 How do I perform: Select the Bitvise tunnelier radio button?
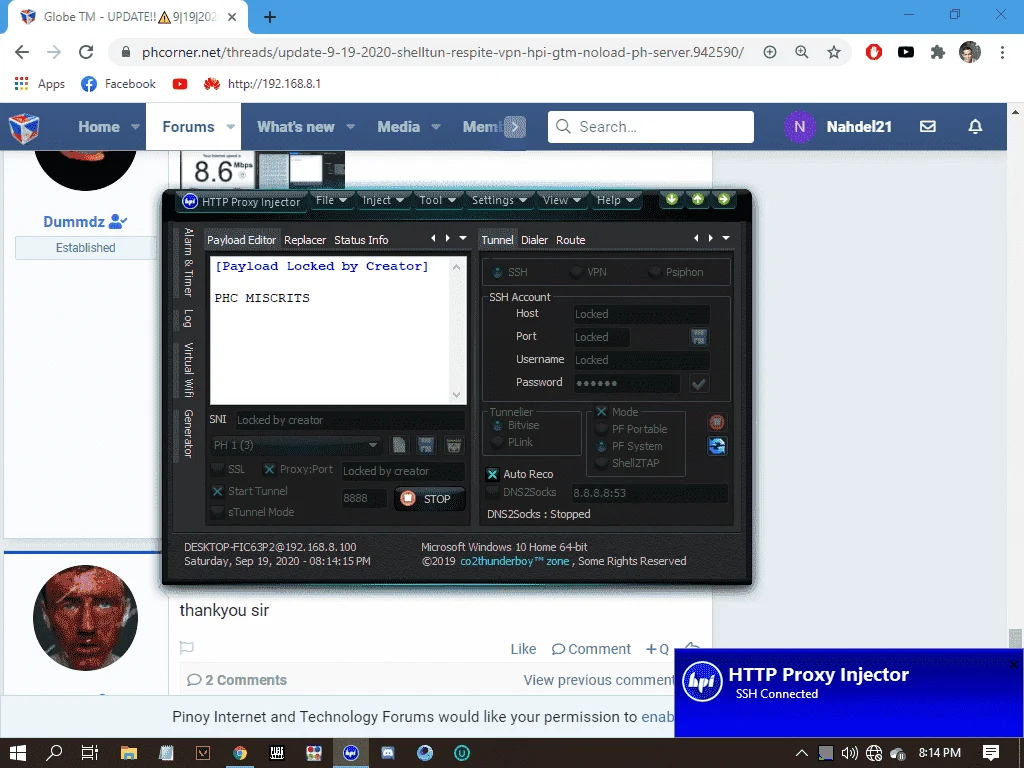point(498,426)
